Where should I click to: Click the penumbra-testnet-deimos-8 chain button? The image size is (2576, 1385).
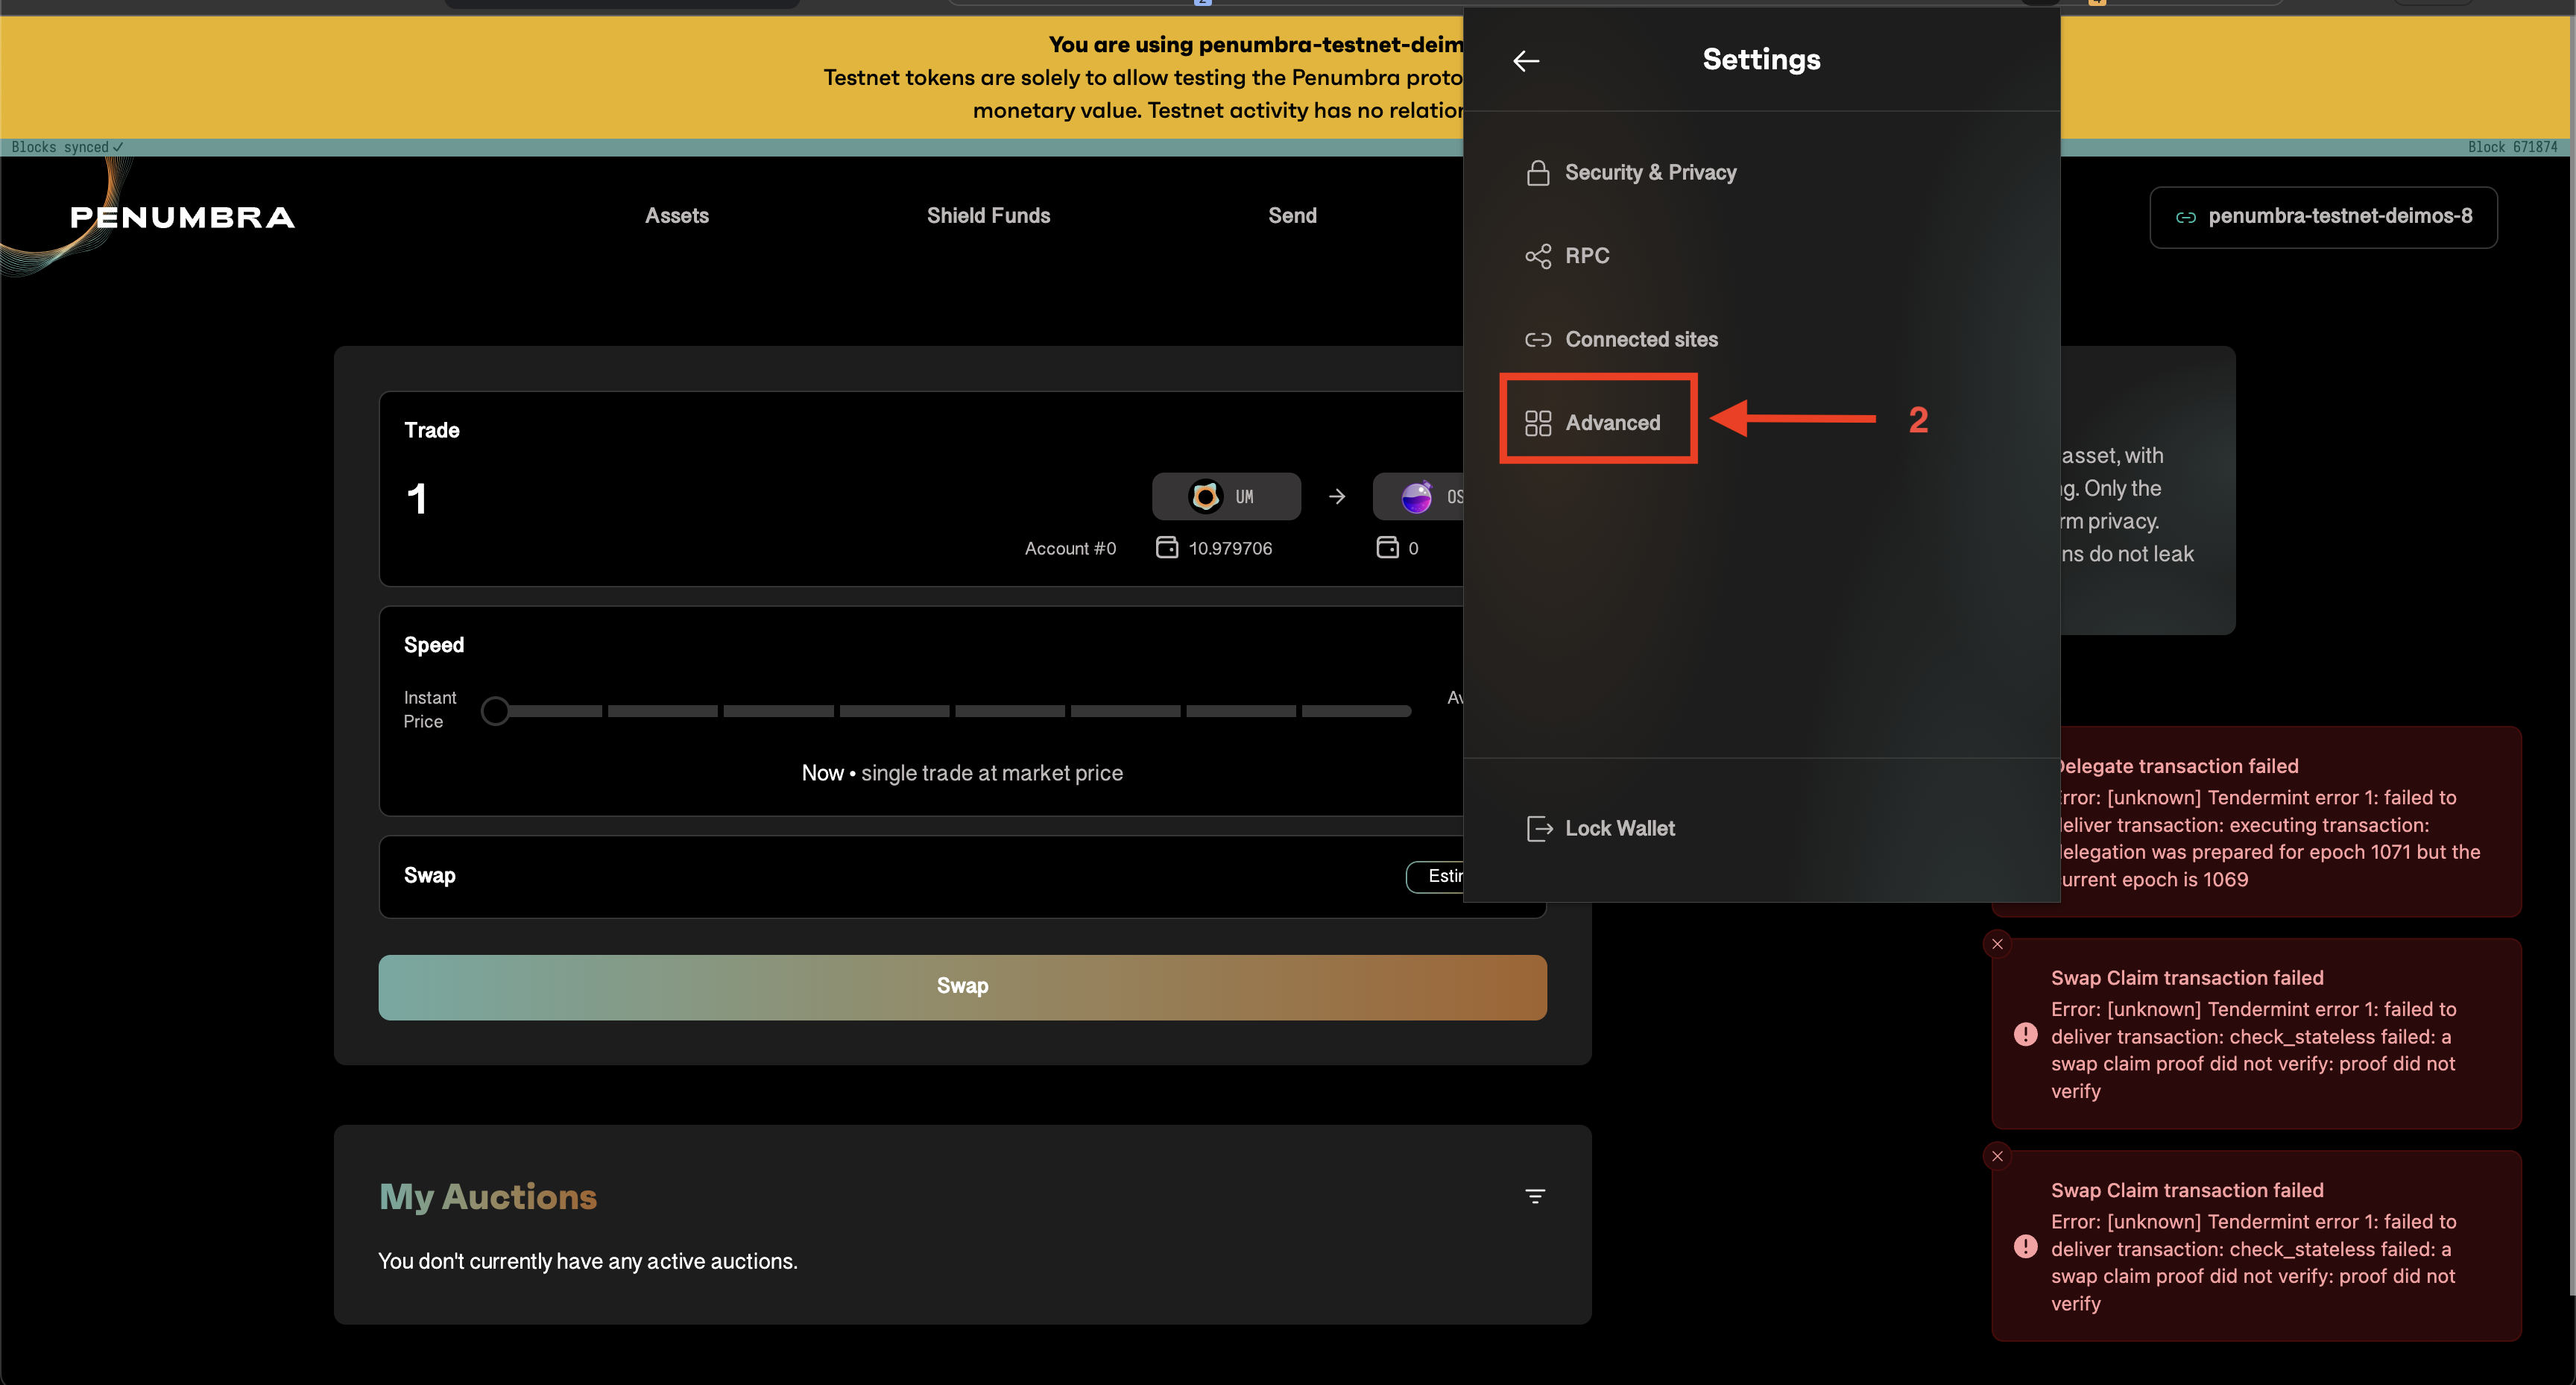click(2323, 217)
